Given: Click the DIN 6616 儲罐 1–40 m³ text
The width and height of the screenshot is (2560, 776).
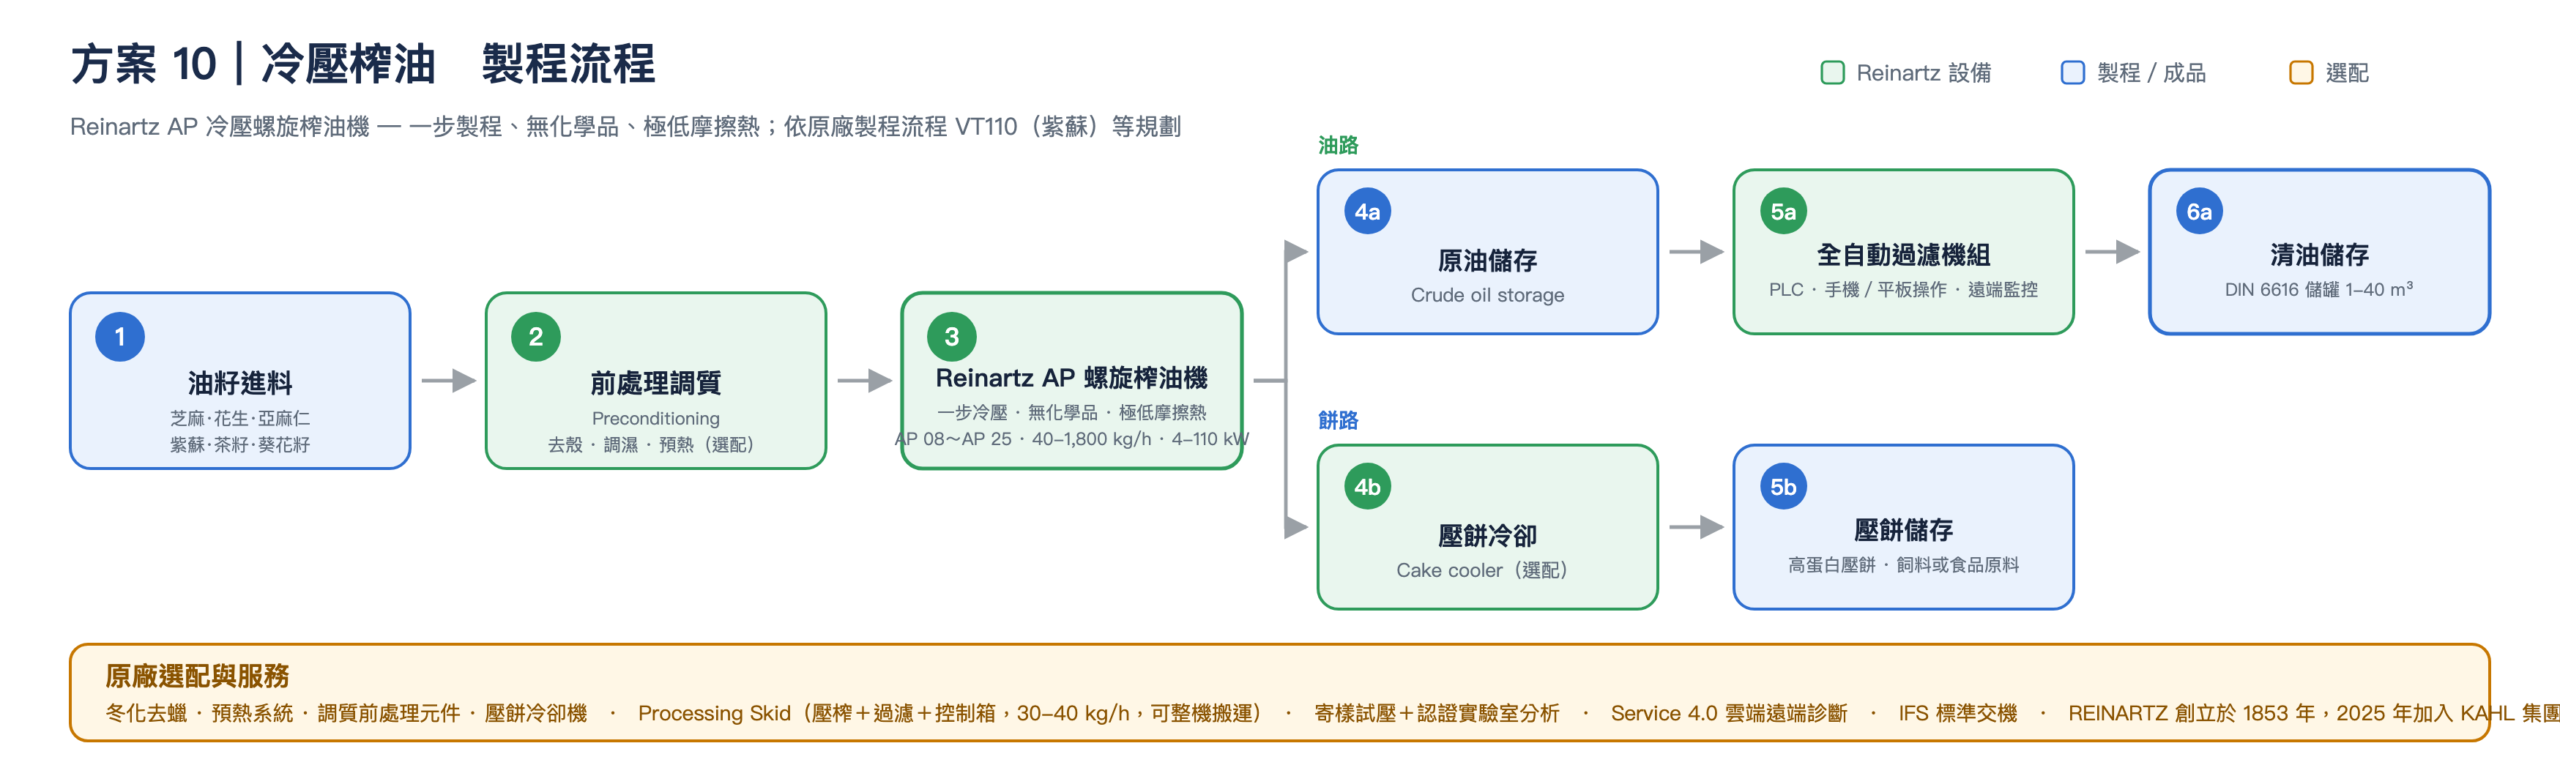Looking at the screenshot, I should 2319,289.
